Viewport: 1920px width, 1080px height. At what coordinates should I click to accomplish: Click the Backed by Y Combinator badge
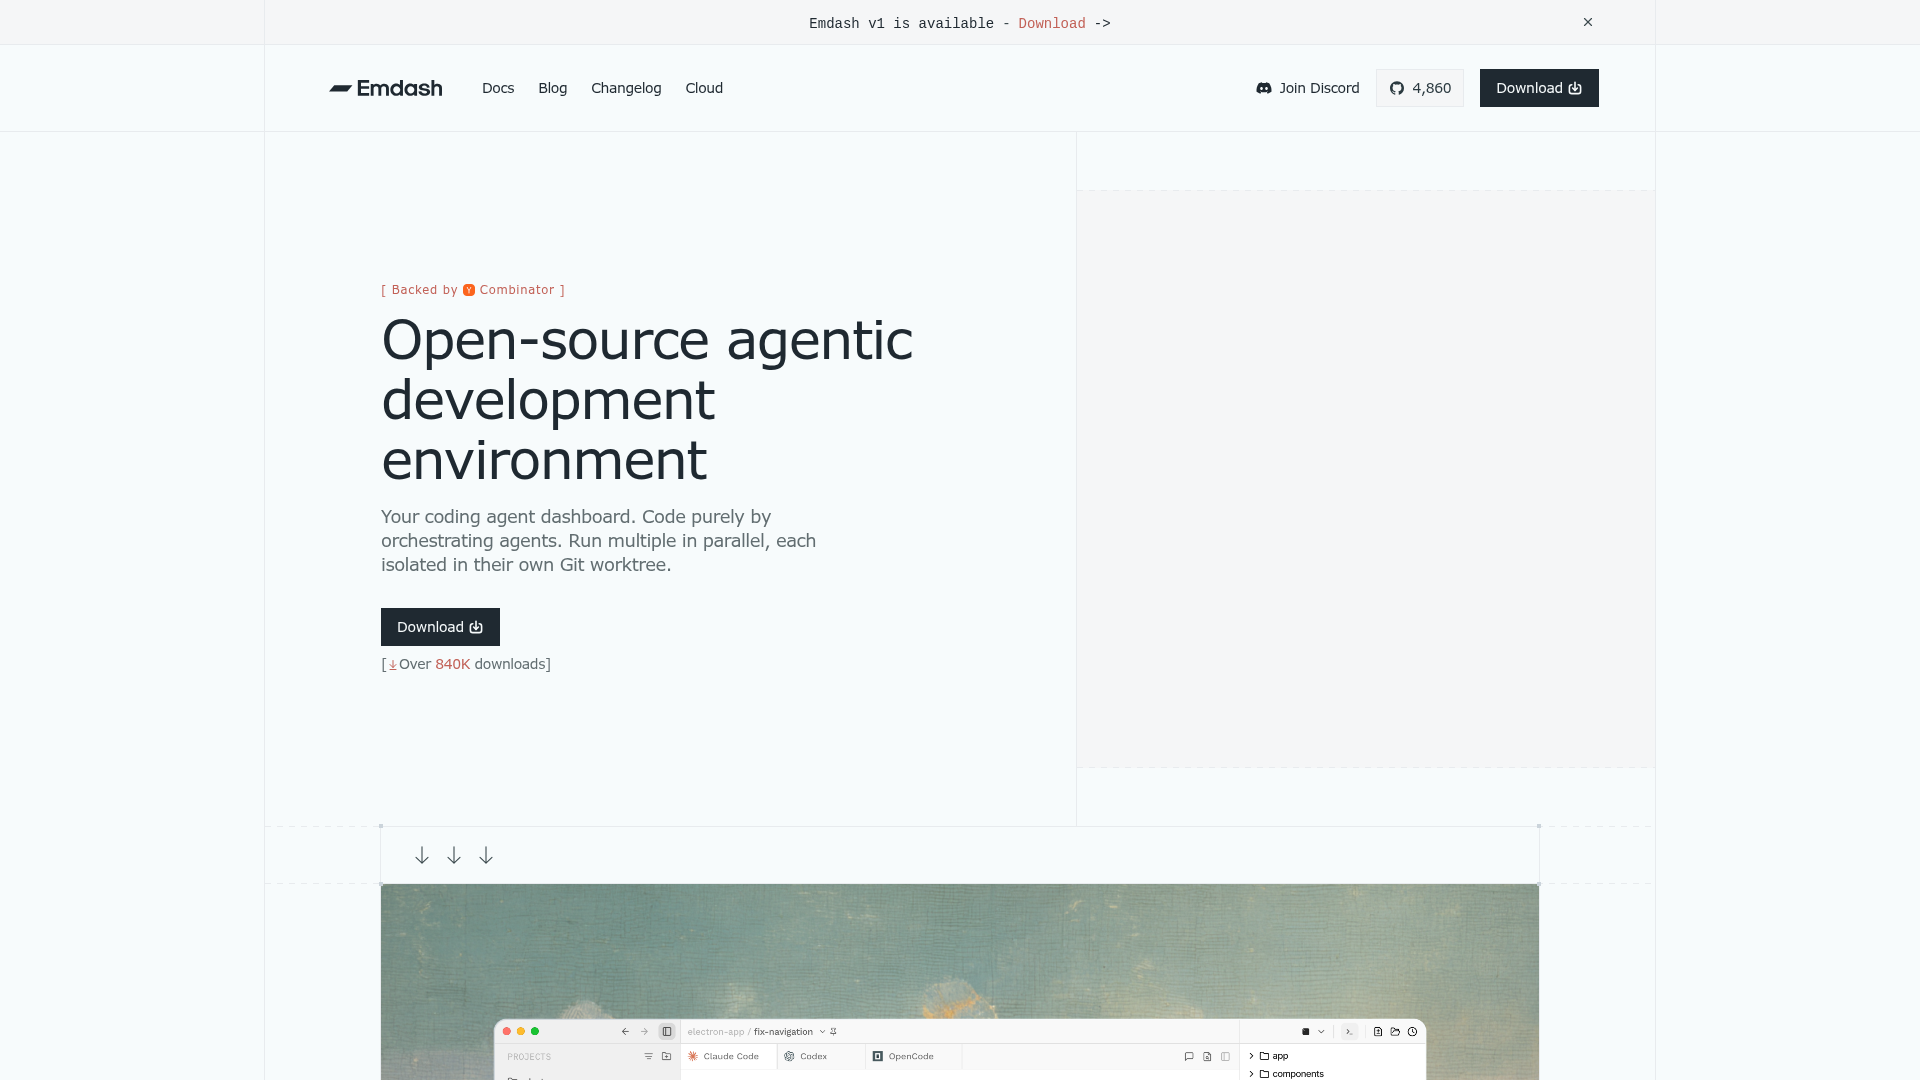coord(473,290)
